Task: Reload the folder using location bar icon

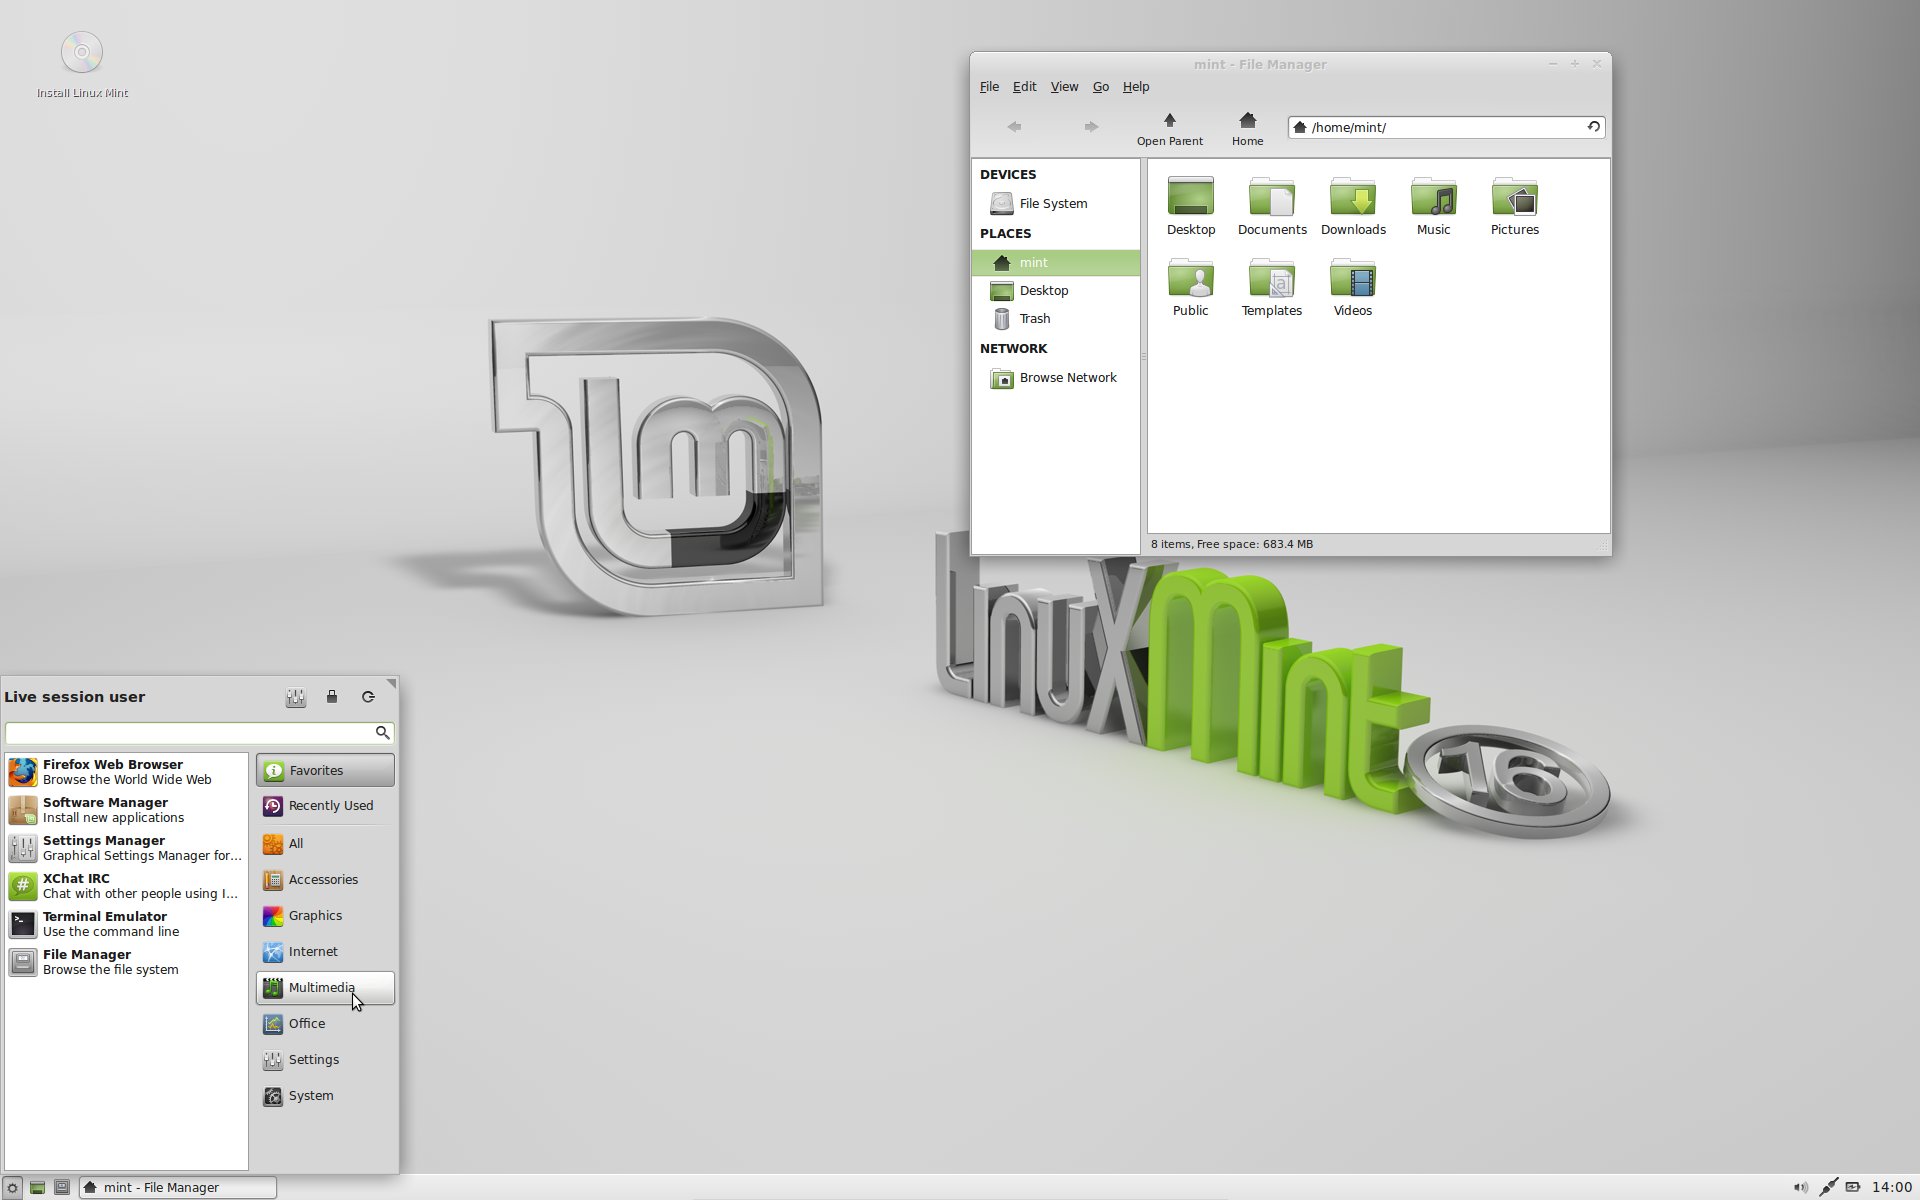Action: (1593, 127)
